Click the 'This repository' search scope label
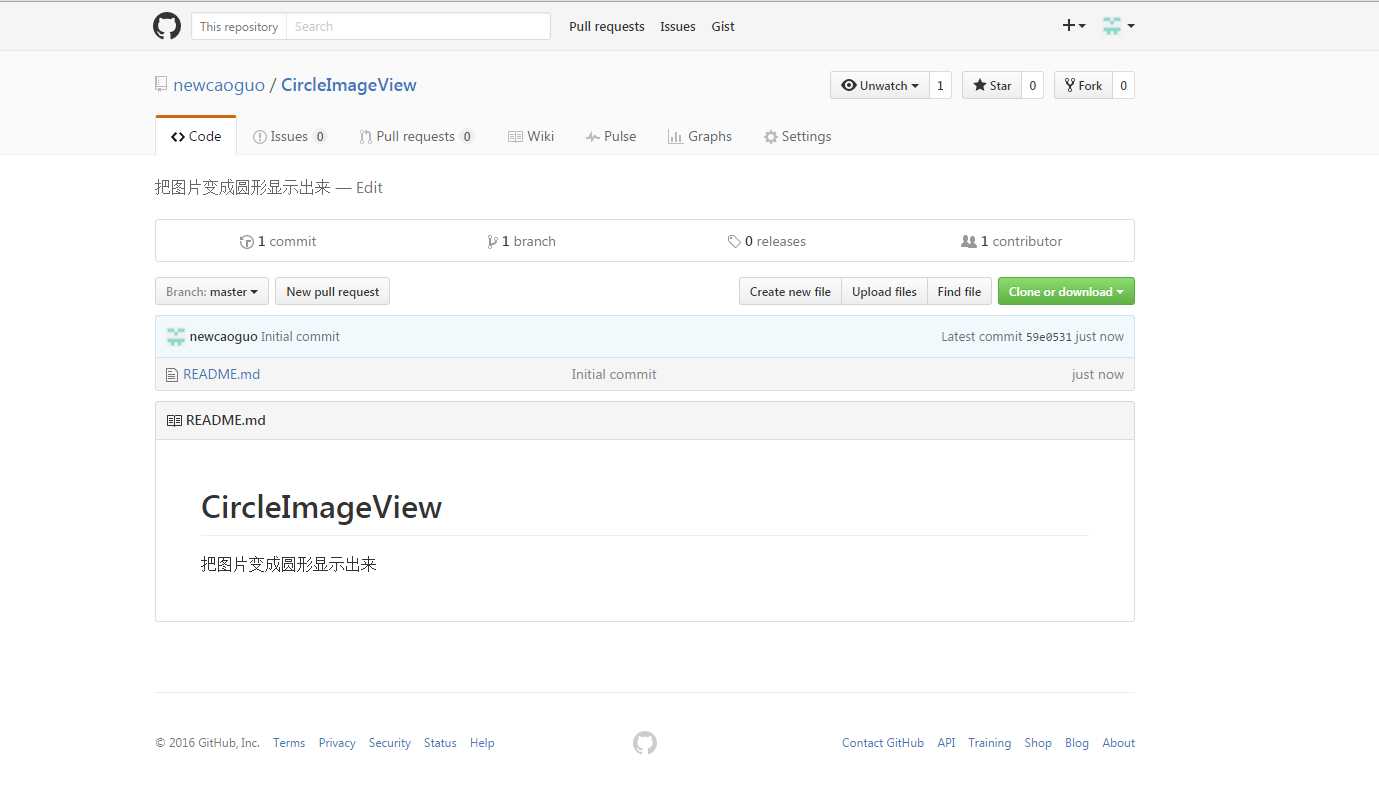The height and width of the screenshot is (804, 1379). point(239,27)
